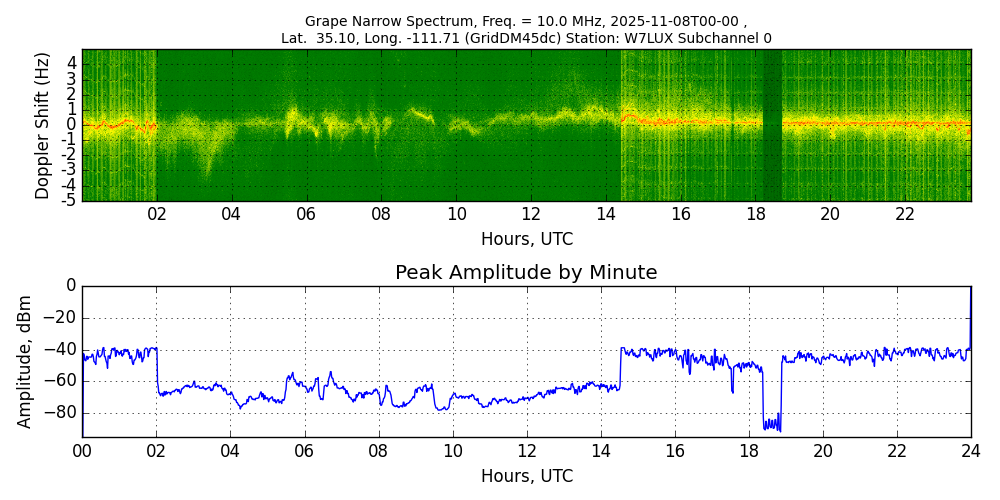
Task: Click the "Amplitude, dBm" y-axis label
Action: [x=26, y=361]
